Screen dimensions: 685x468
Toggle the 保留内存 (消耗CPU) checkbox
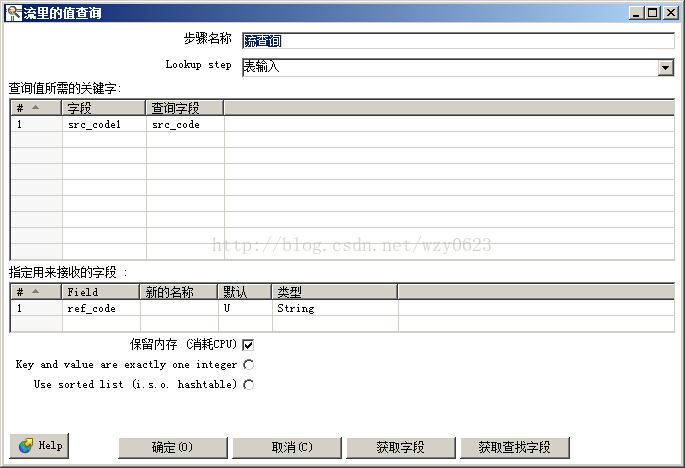[248, 345]
